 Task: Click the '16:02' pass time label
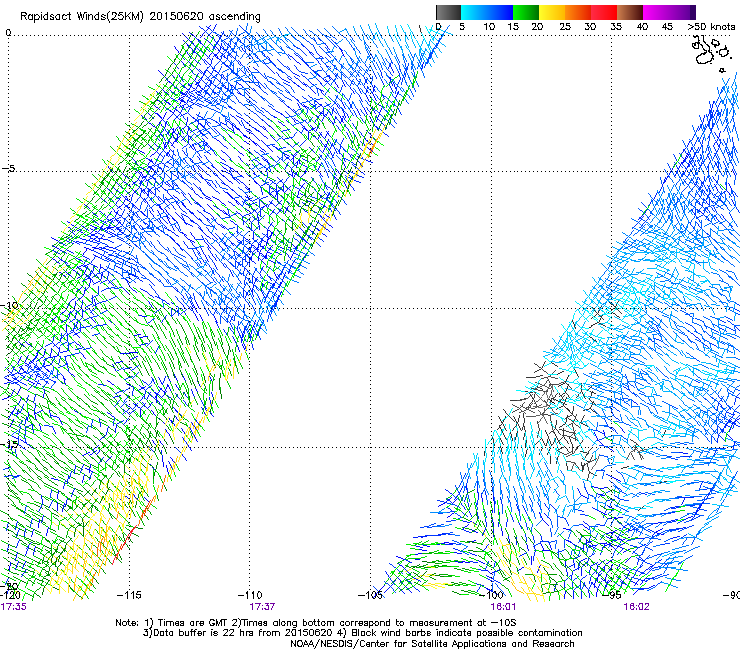[x=637, y=607]
